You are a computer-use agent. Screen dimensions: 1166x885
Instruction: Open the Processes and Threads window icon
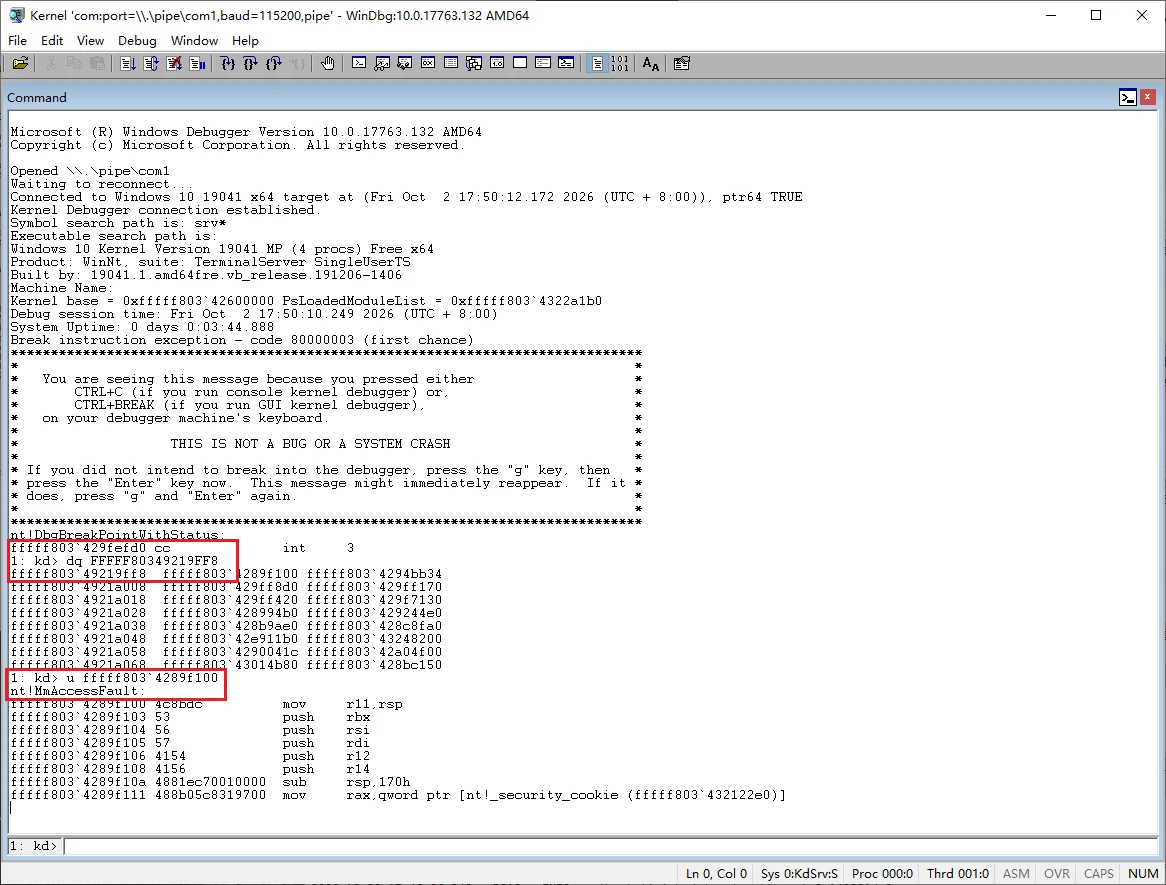[544, 63]
